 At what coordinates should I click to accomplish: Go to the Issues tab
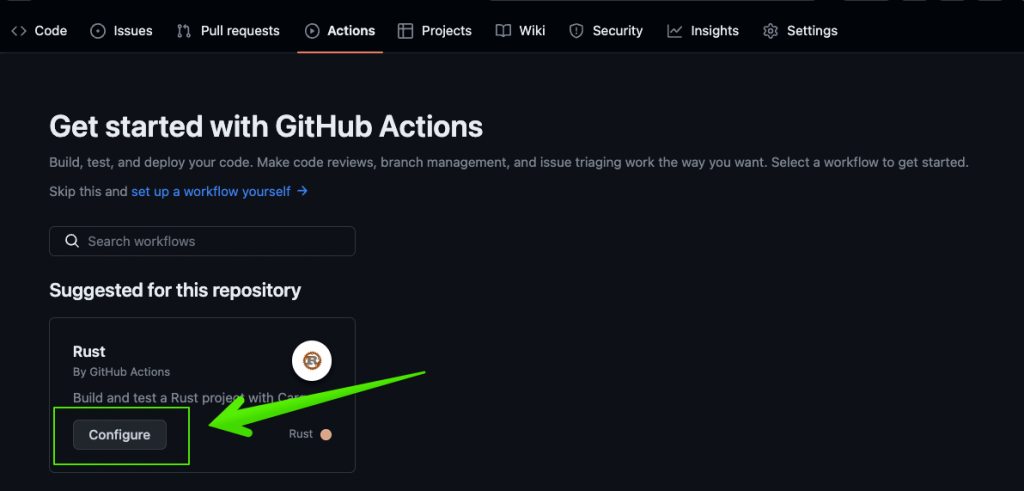121,31
